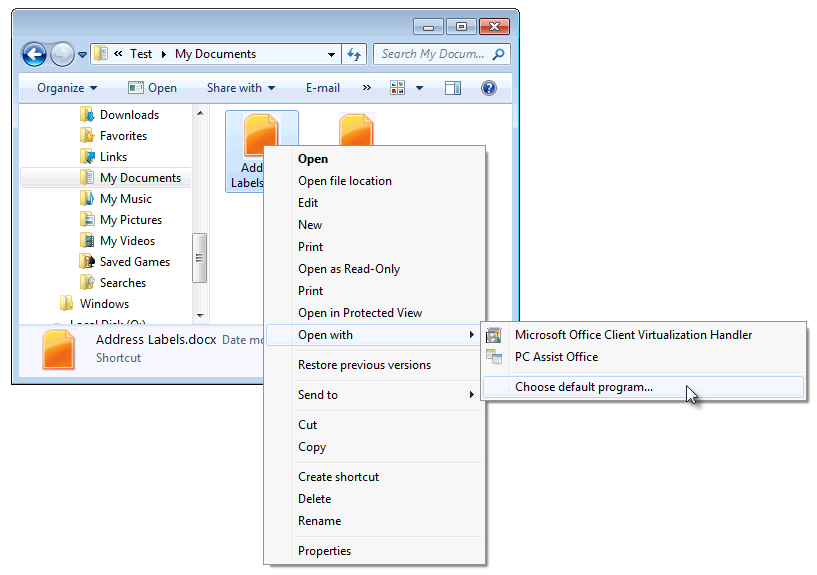Select the second orange document file
The width and height of the screenshot is (817, 575).
[356, 130]
